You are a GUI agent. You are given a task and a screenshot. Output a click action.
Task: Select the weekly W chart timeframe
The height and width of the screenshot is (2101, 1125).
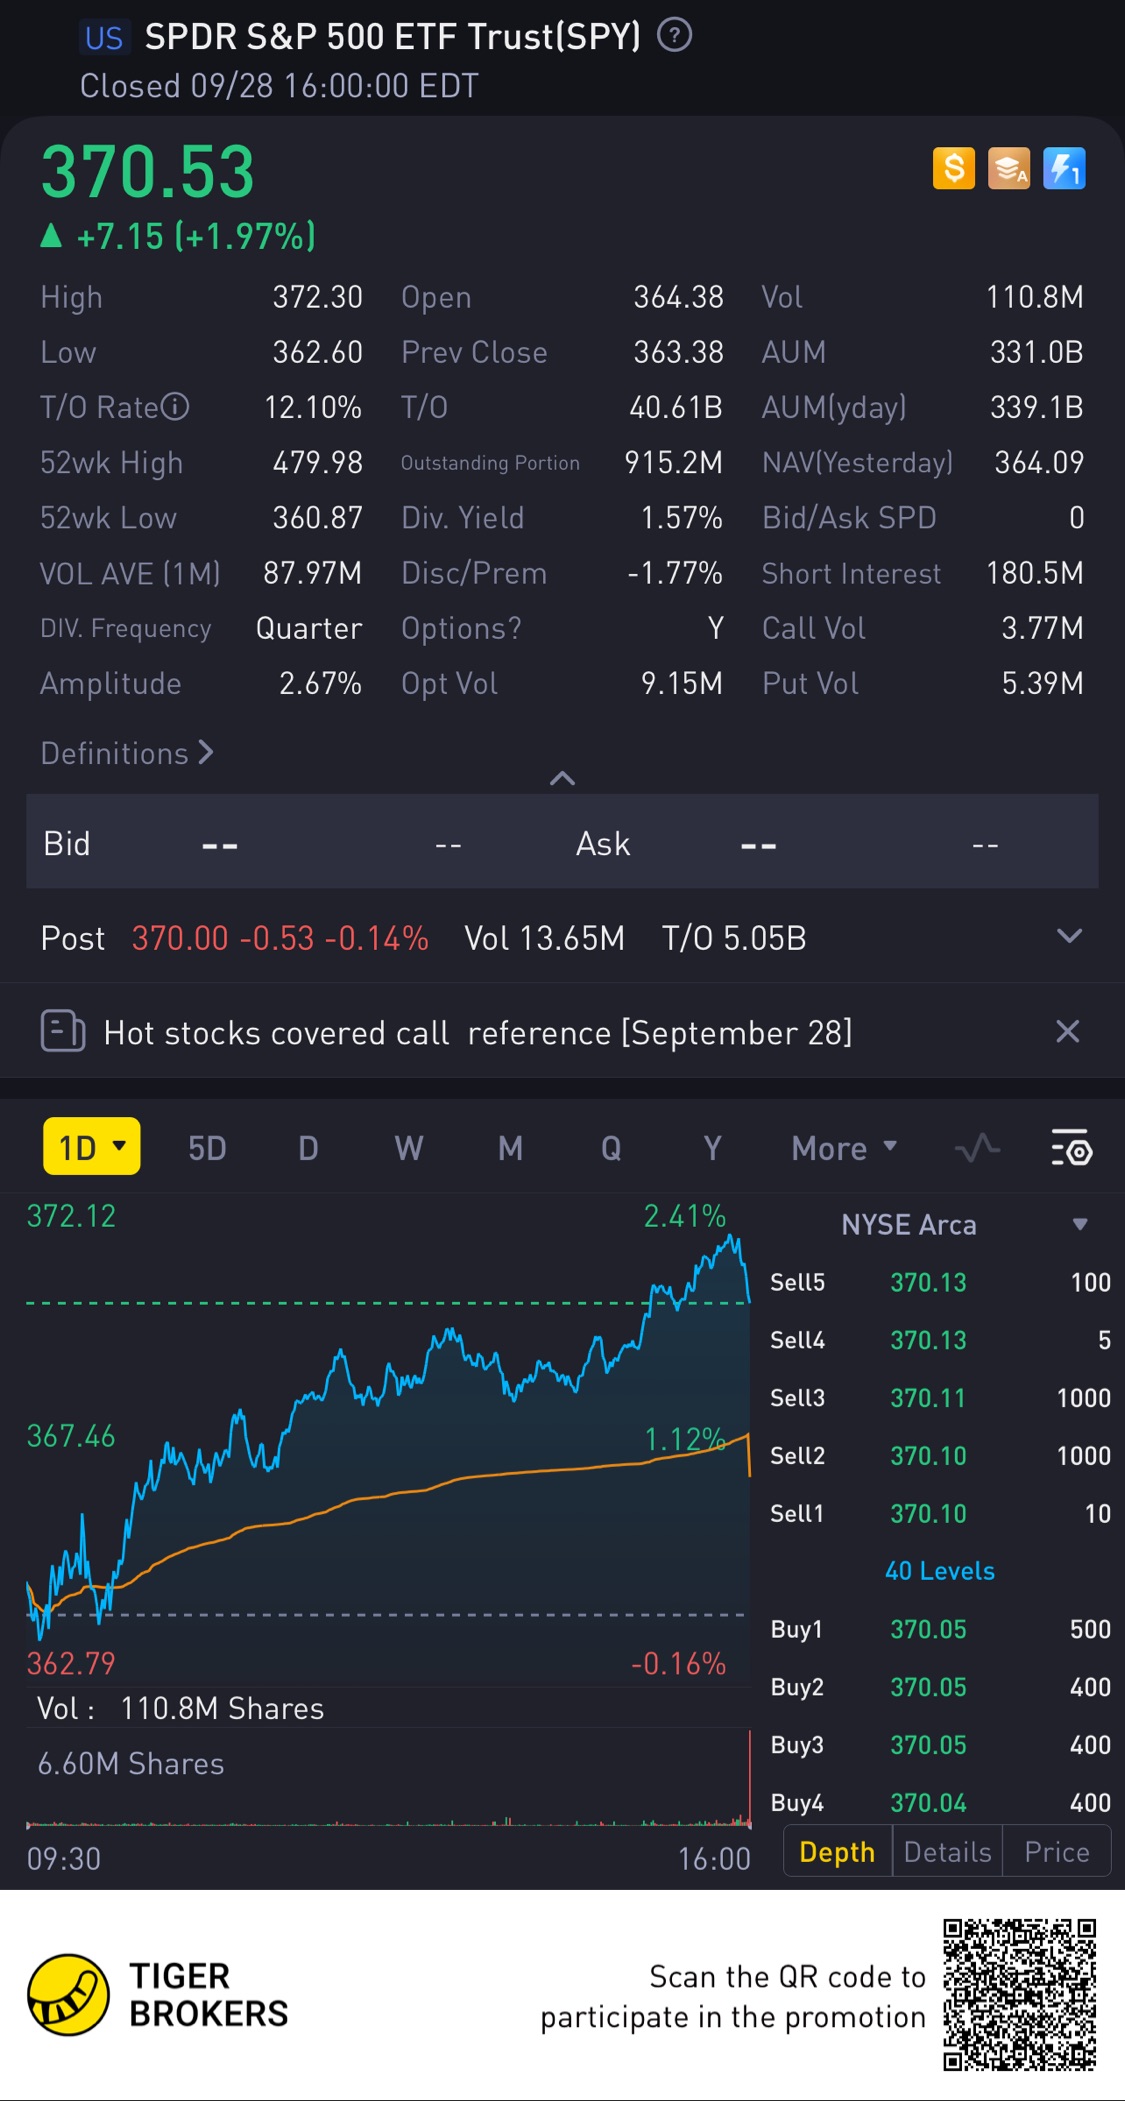(x=408, y=1148)
